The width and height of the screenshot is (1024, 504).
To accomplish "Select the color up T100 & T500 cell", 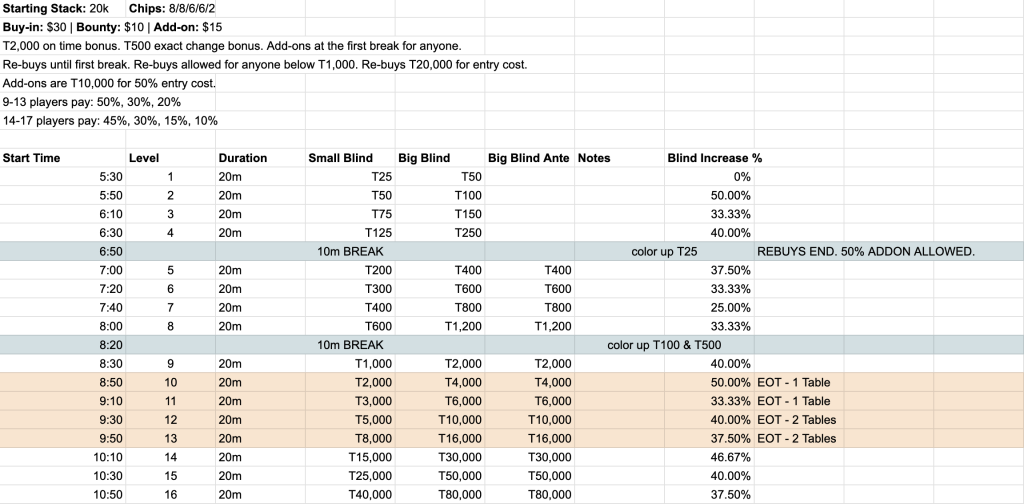I will click(x=664, y=345).
